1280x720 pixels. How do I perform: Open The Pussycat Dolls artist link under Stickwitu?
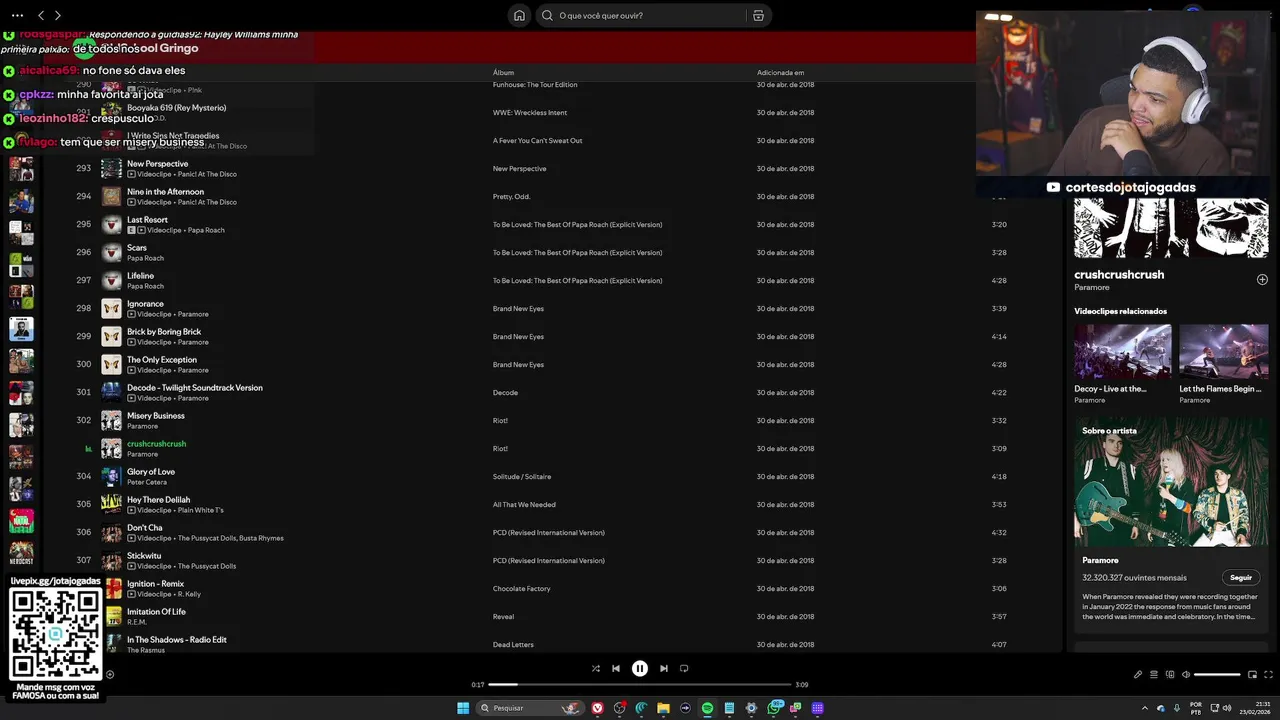(207, 566)
